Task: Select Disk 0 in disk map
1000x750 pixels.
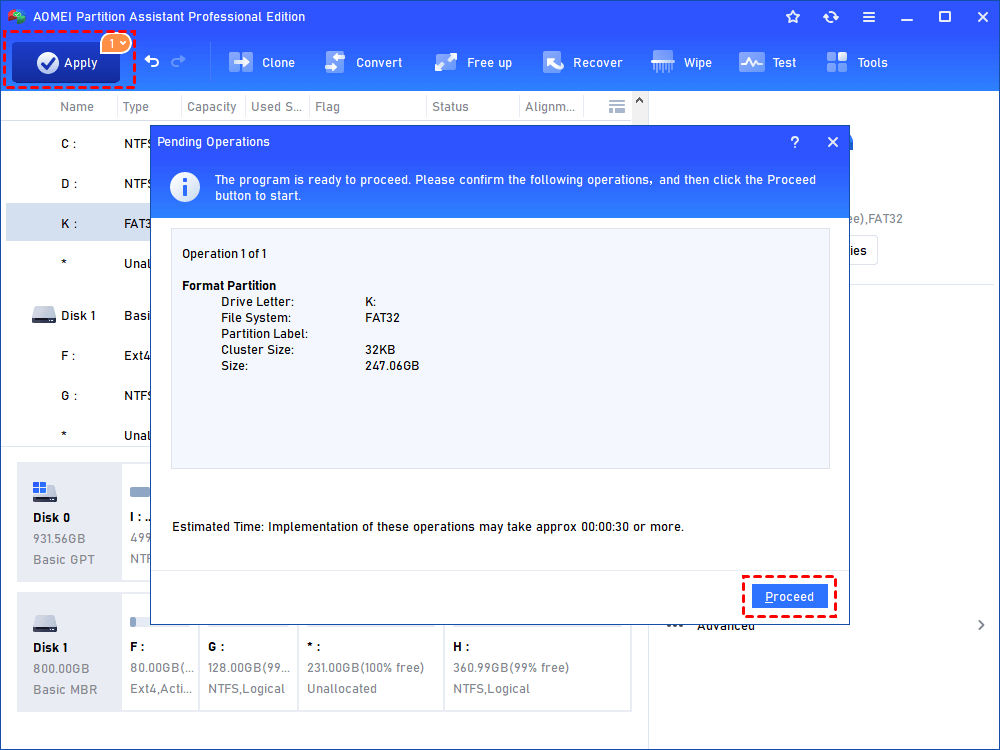Action: point(69,522)
